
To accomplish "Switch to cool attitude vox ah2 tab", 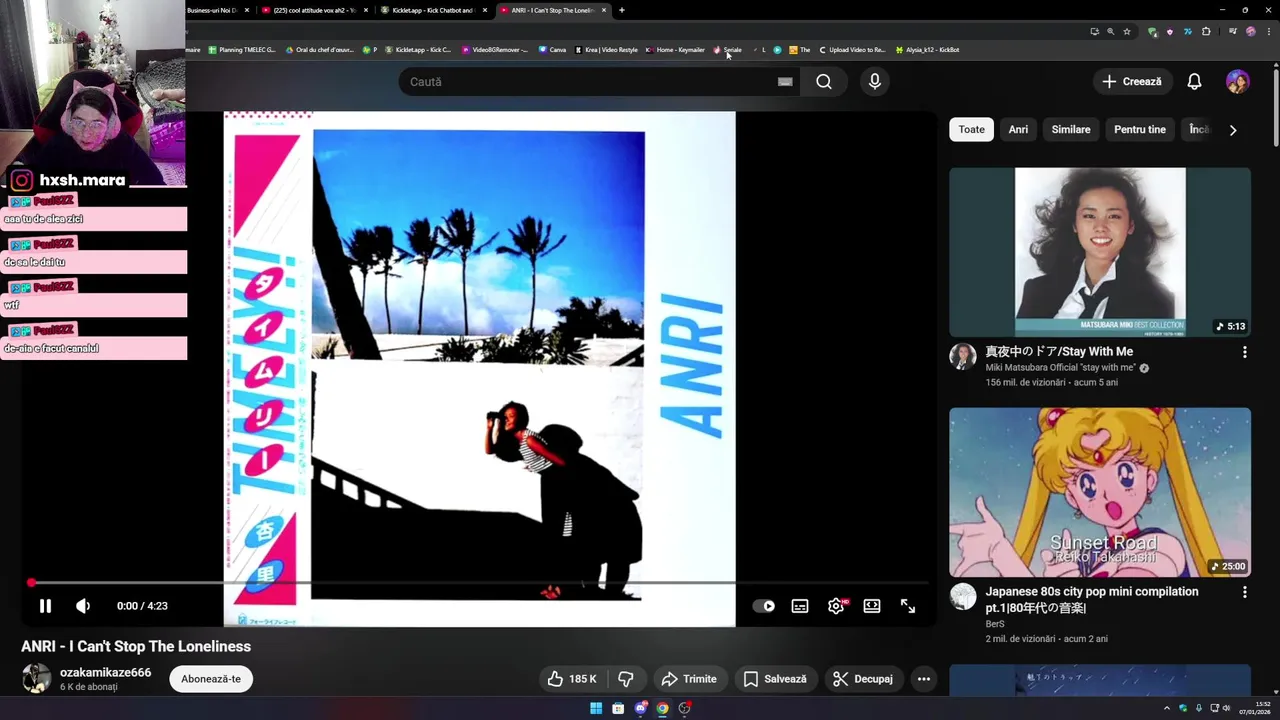I will coord(314,10).
